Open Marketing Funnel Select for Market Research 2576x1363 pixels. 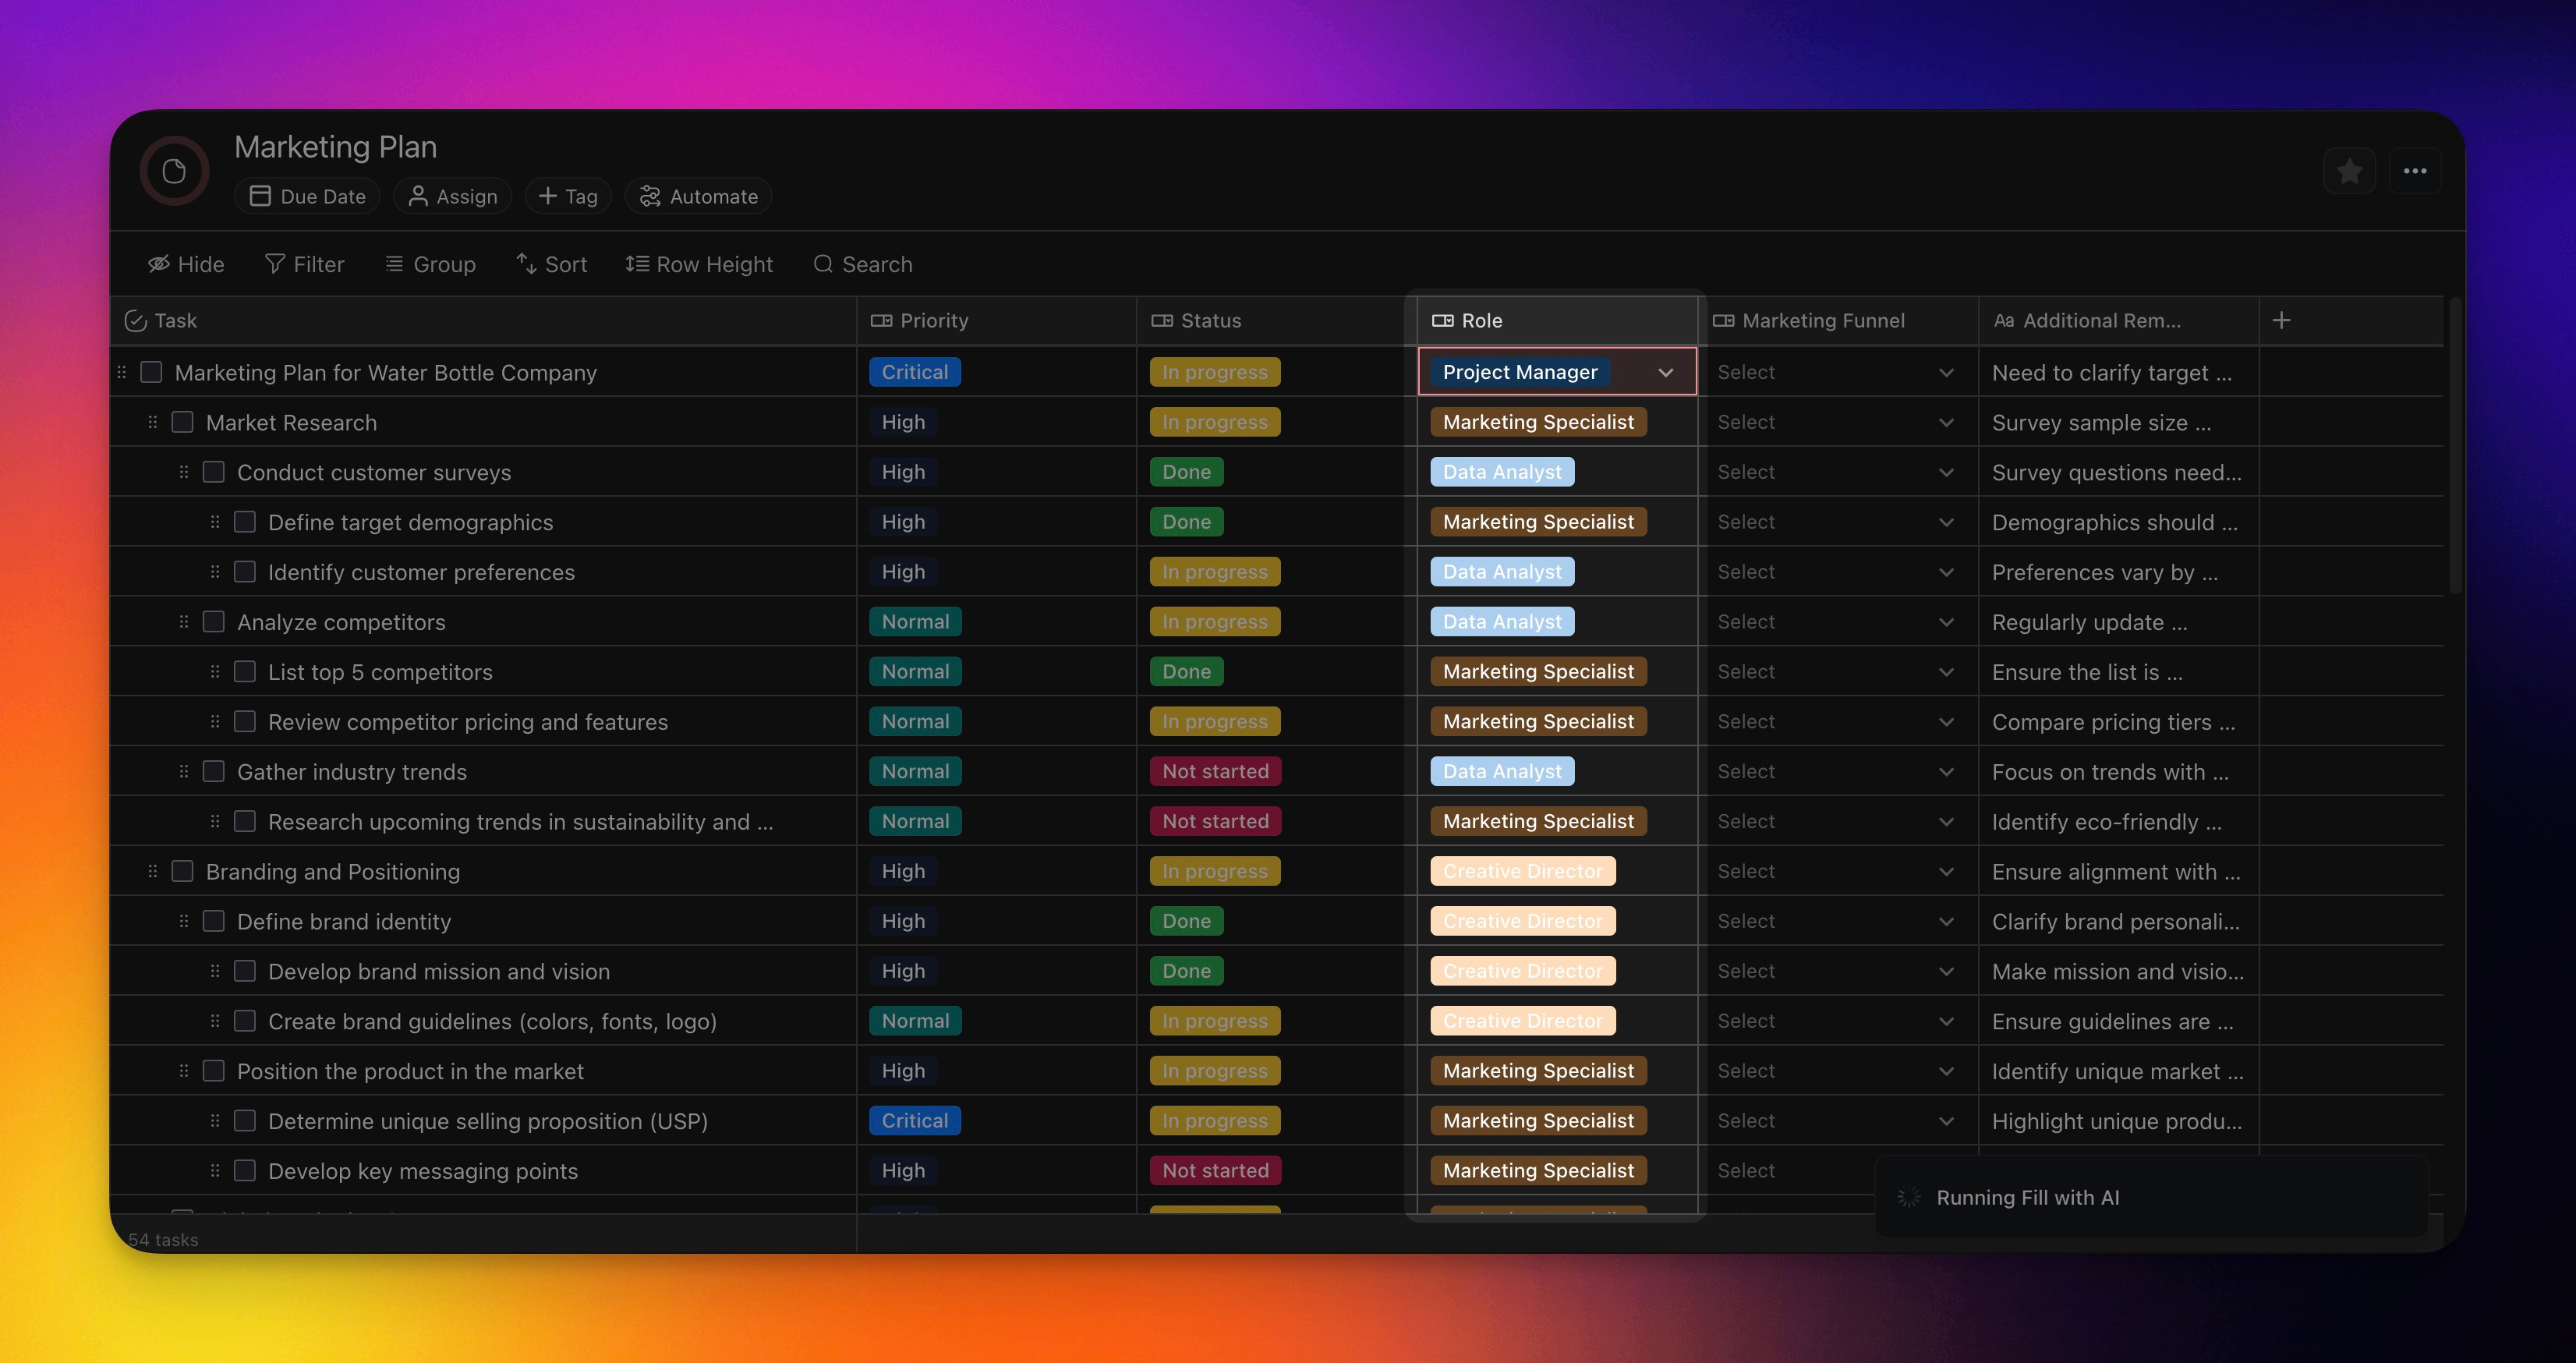[1835, 422]
